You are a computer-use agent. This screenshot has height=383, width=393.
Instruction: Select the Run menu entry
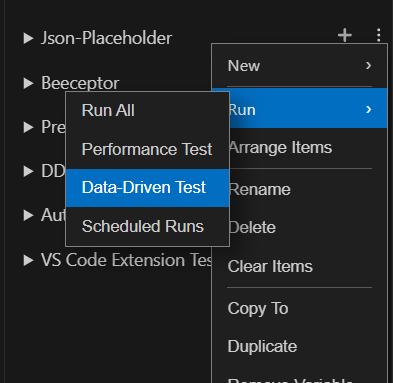coord(308,108)
